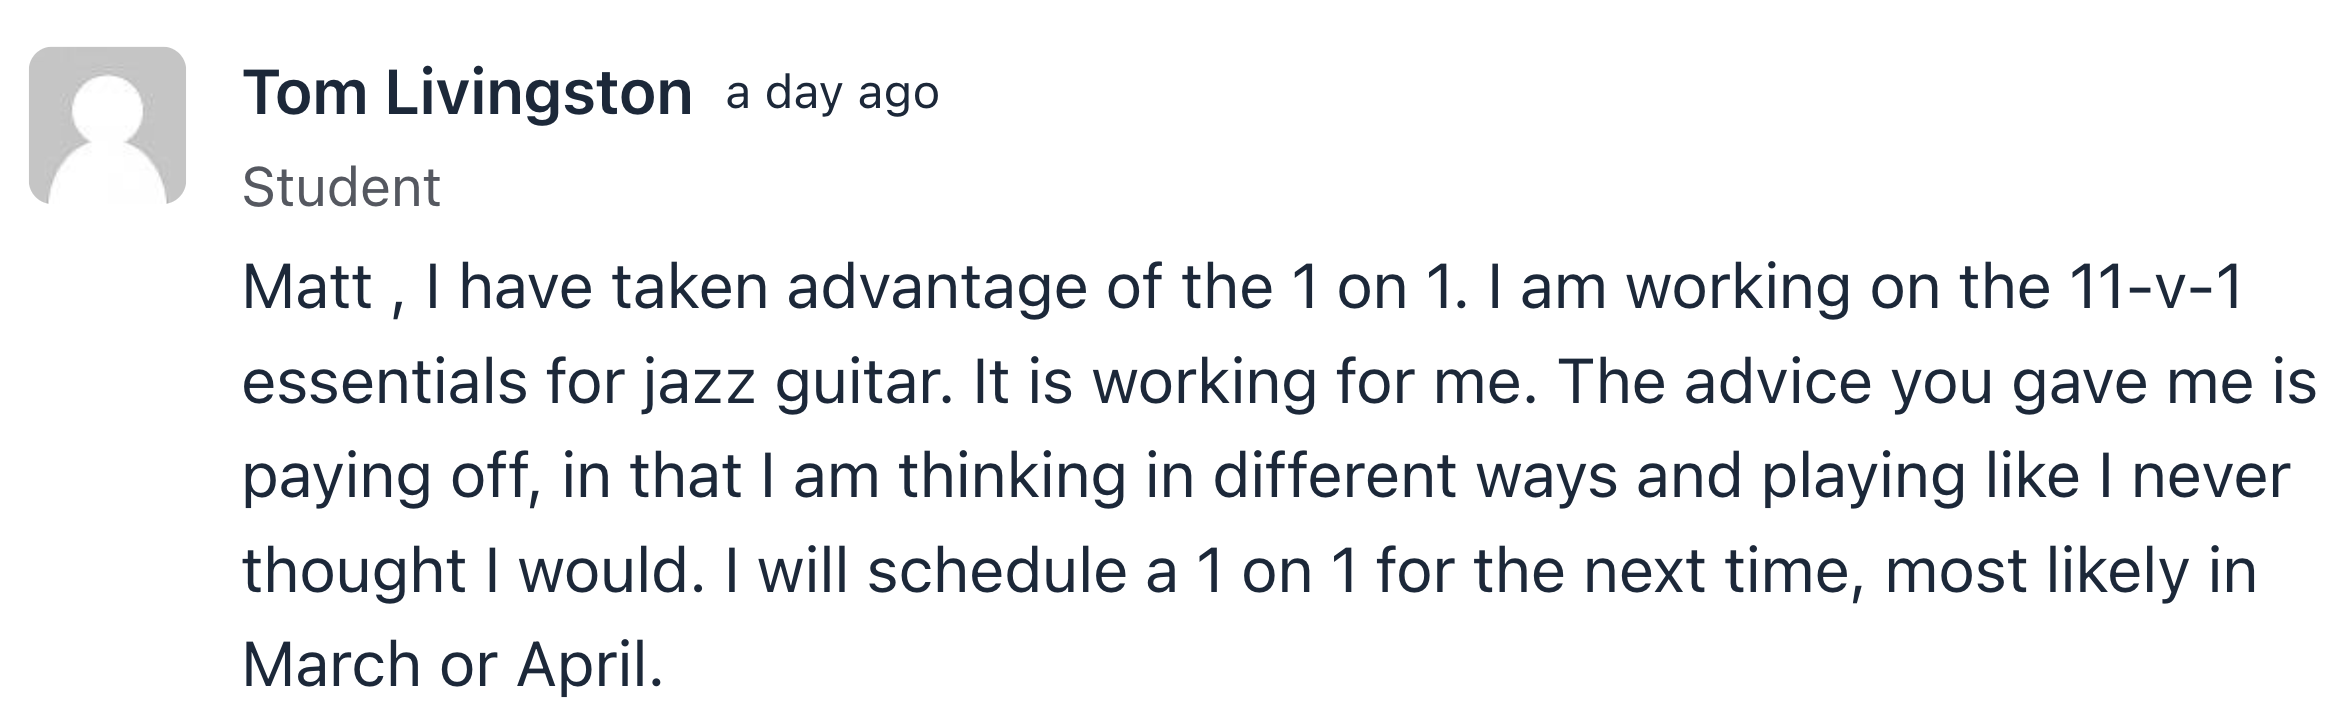Screen dimensions: 2337x723
Task: Click the word "essentials" in the comment
Action: (385, 383)
